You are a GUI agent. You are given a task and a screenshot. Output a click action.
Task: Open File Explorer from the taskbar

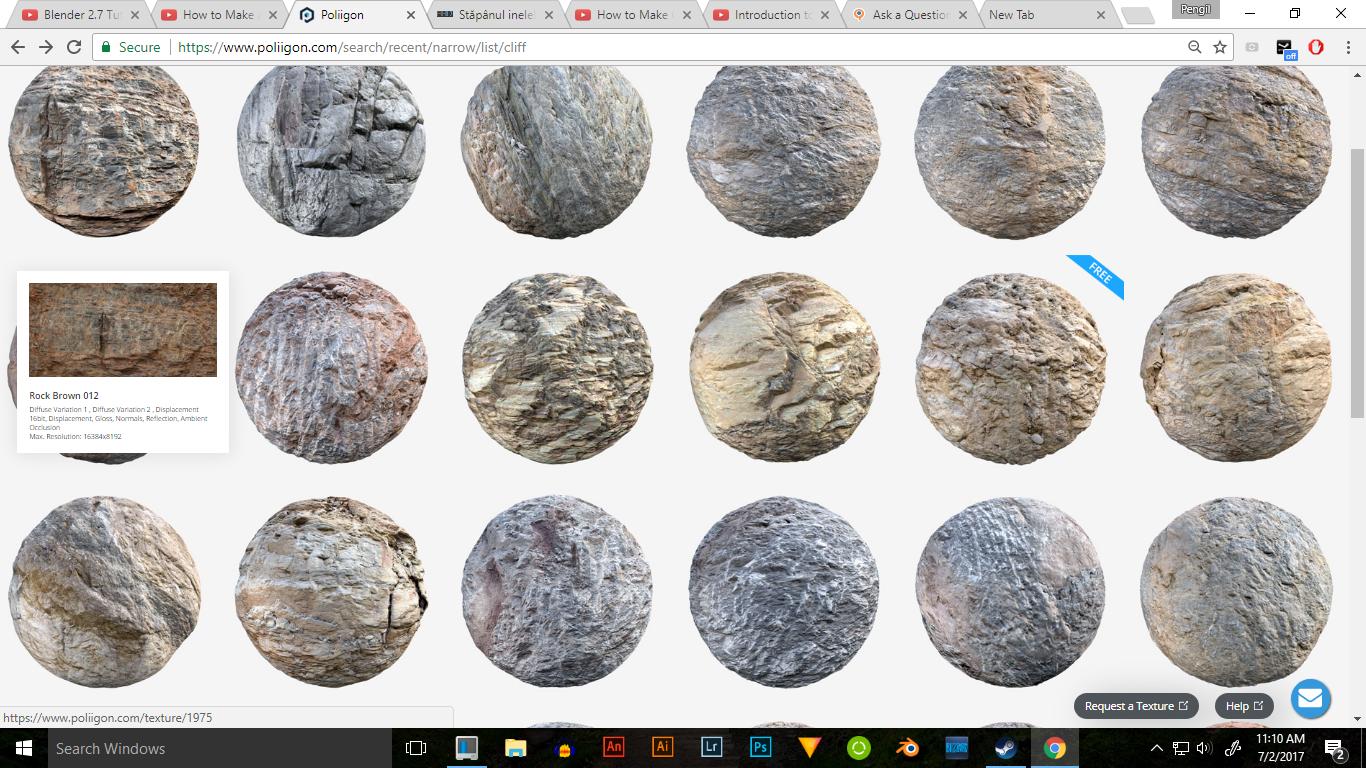515,748
